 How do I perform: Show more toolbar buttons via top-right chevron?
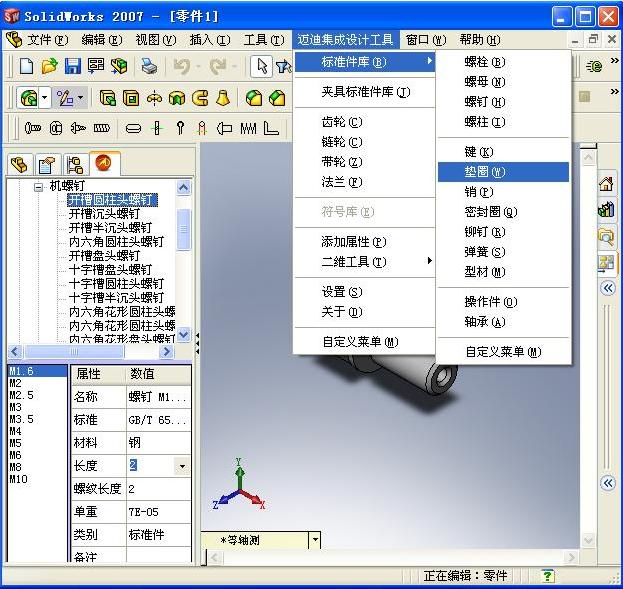pyautogui.click(x=615, y=61)
